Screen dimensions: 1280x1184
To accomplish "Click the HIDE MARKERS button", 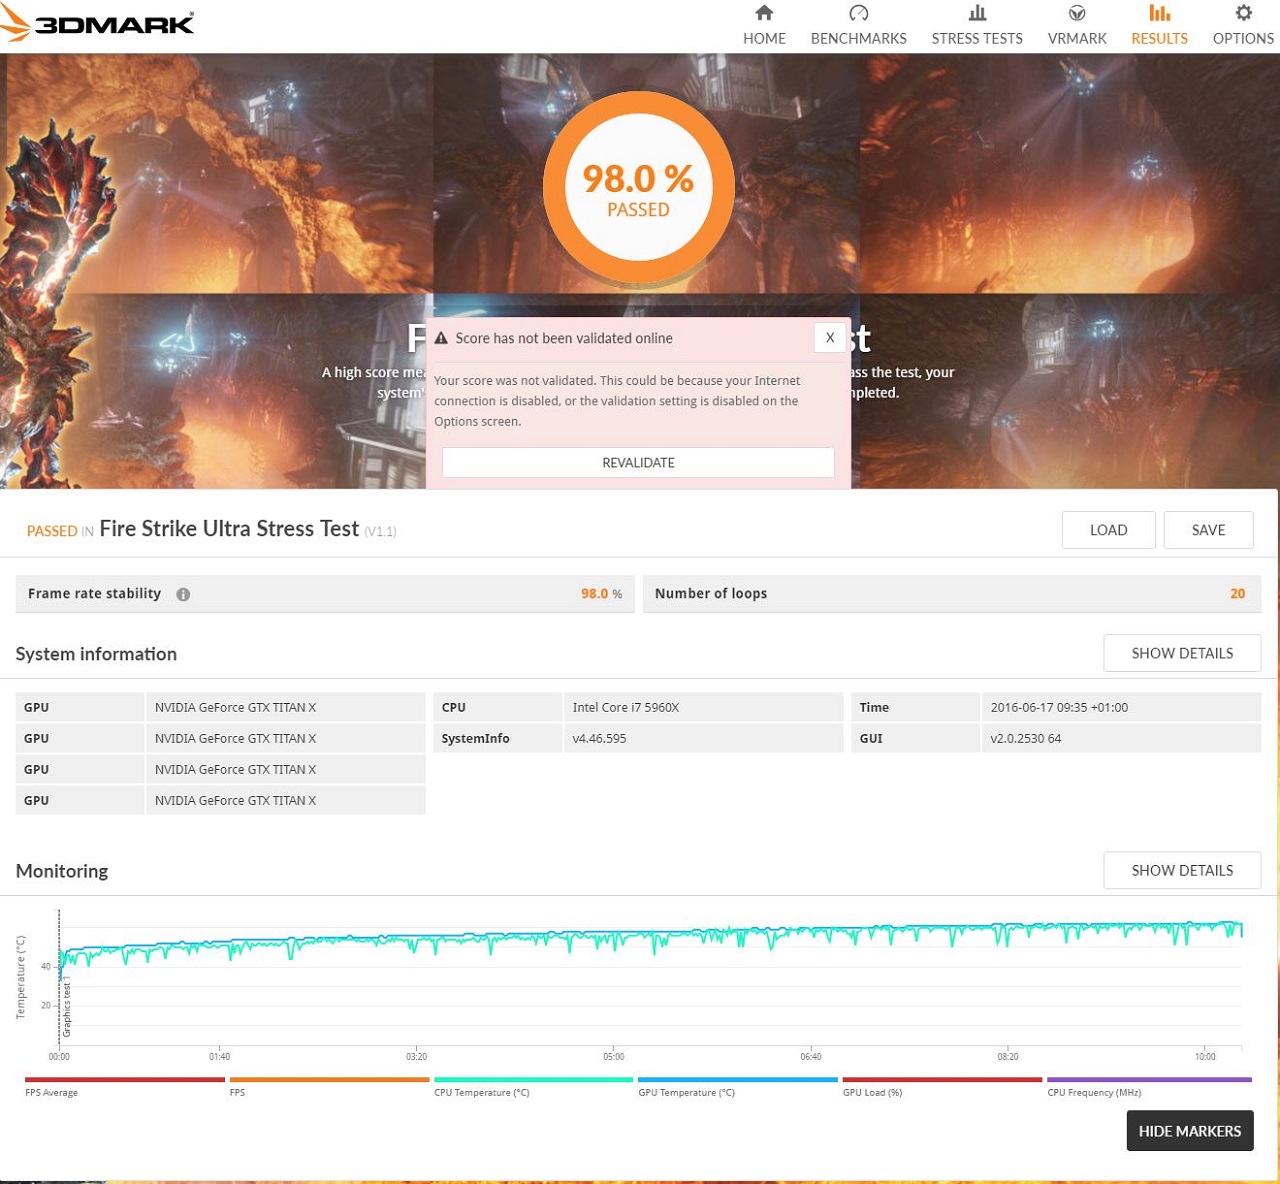I will click(x=1190, y=1131).
